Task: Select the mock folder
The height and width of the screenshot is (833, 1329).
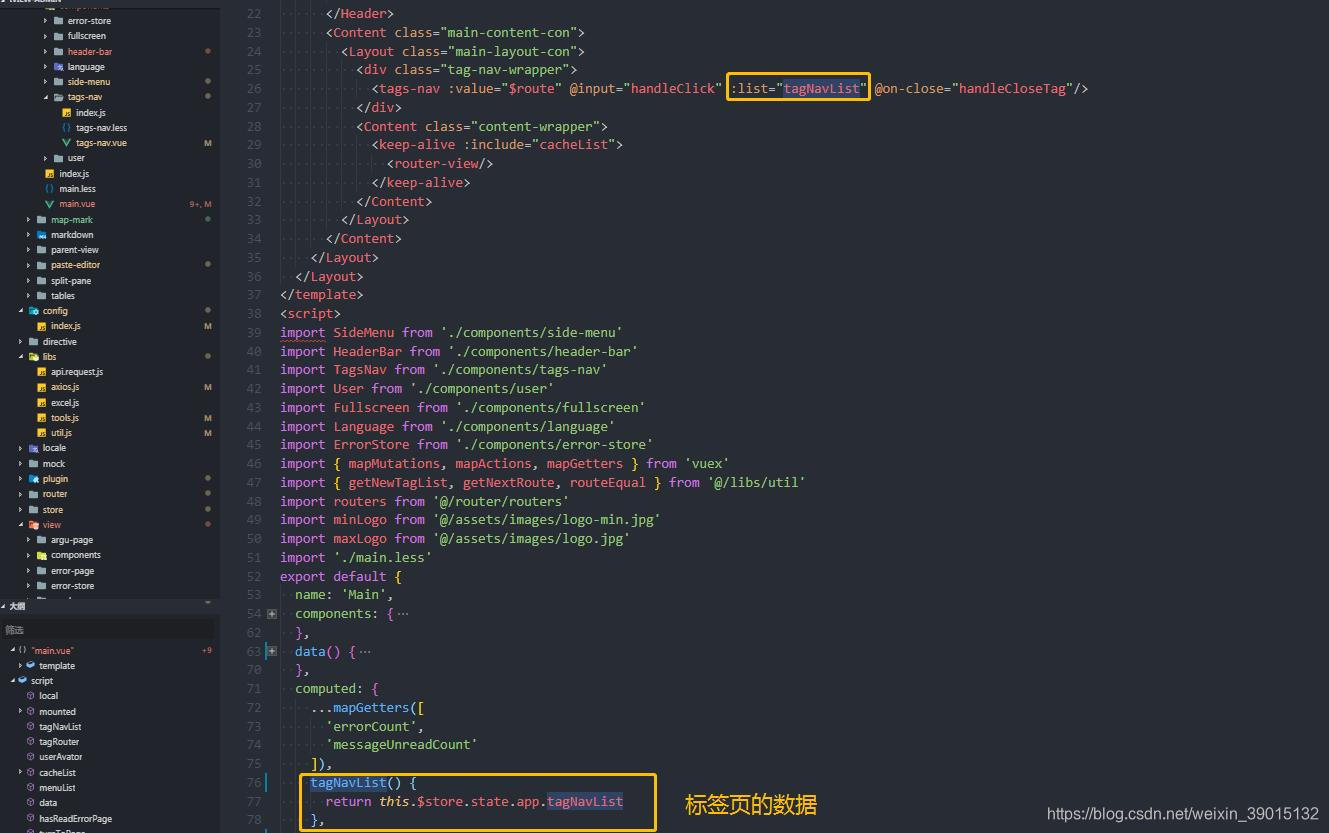Action: click(x=54, y=464)
